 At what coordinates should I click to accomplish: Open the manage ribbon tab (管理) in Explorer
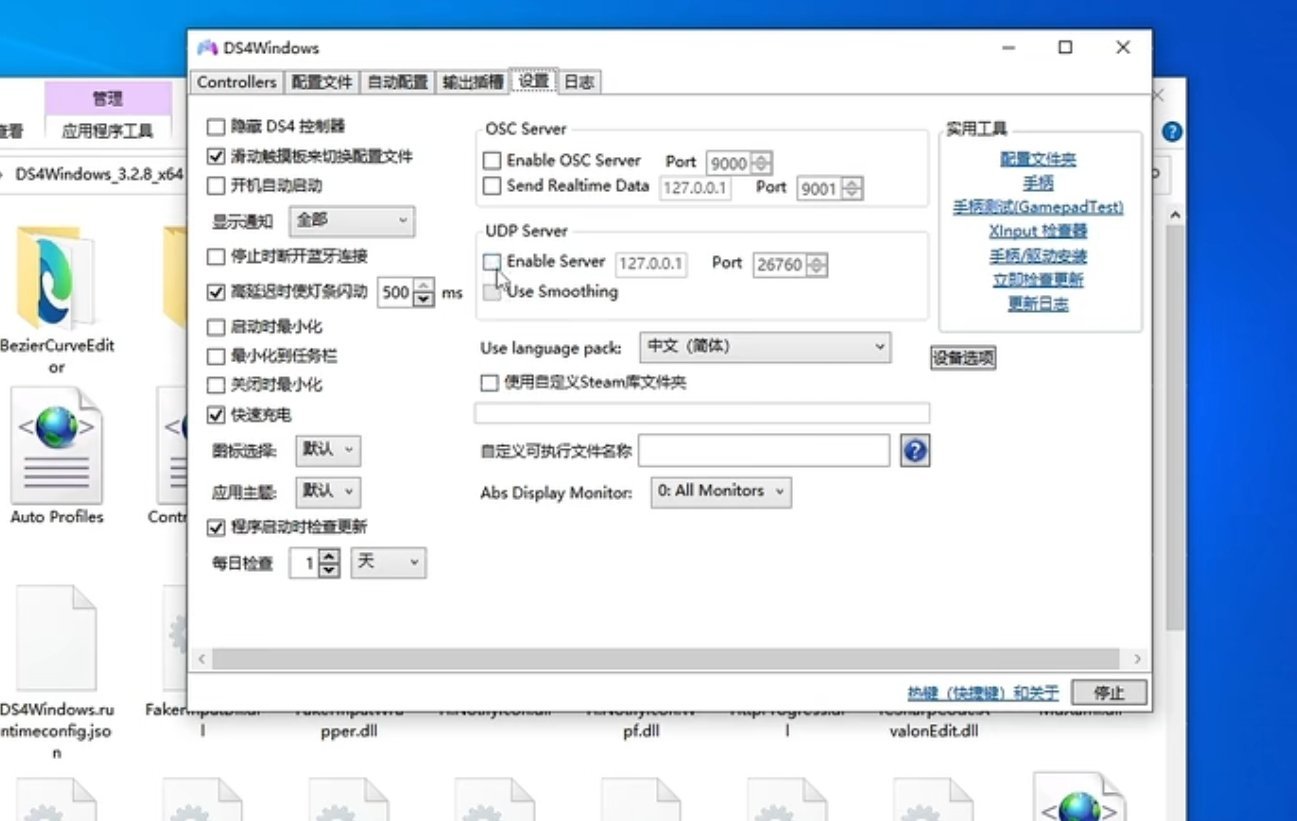[107, 99]
